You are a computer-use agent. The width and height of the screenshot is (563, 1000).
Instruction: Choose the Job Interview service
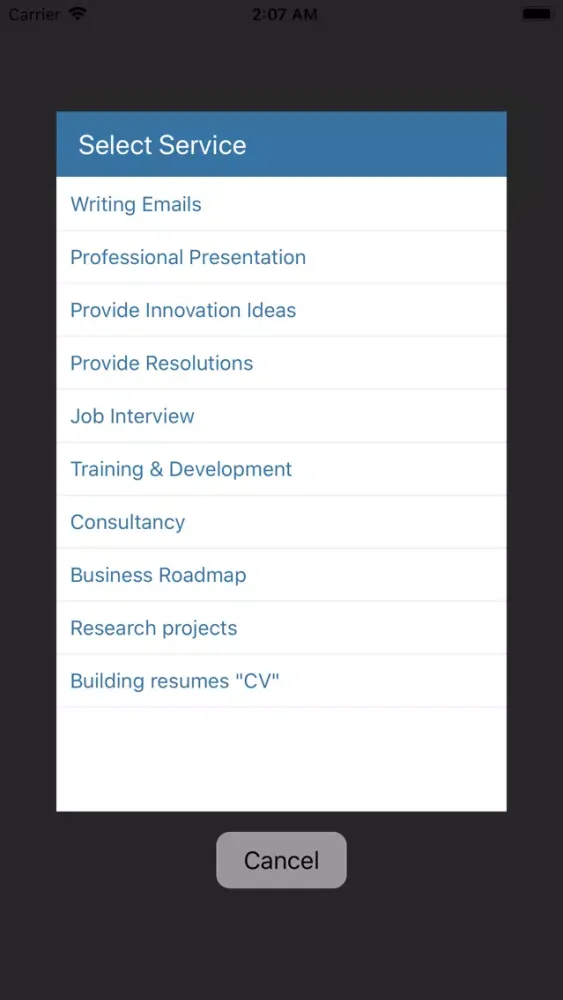click(x=281, y=416)
